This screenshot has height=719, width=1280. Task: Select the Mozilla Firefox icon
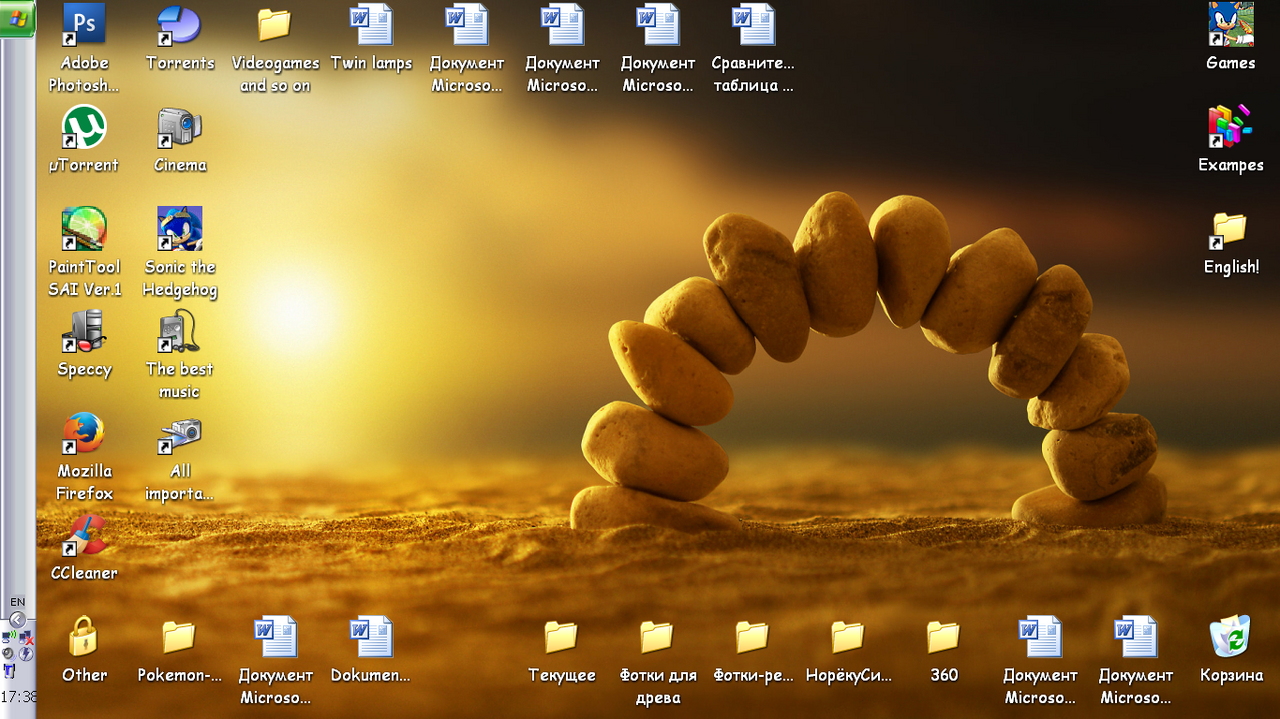point(84,434)
